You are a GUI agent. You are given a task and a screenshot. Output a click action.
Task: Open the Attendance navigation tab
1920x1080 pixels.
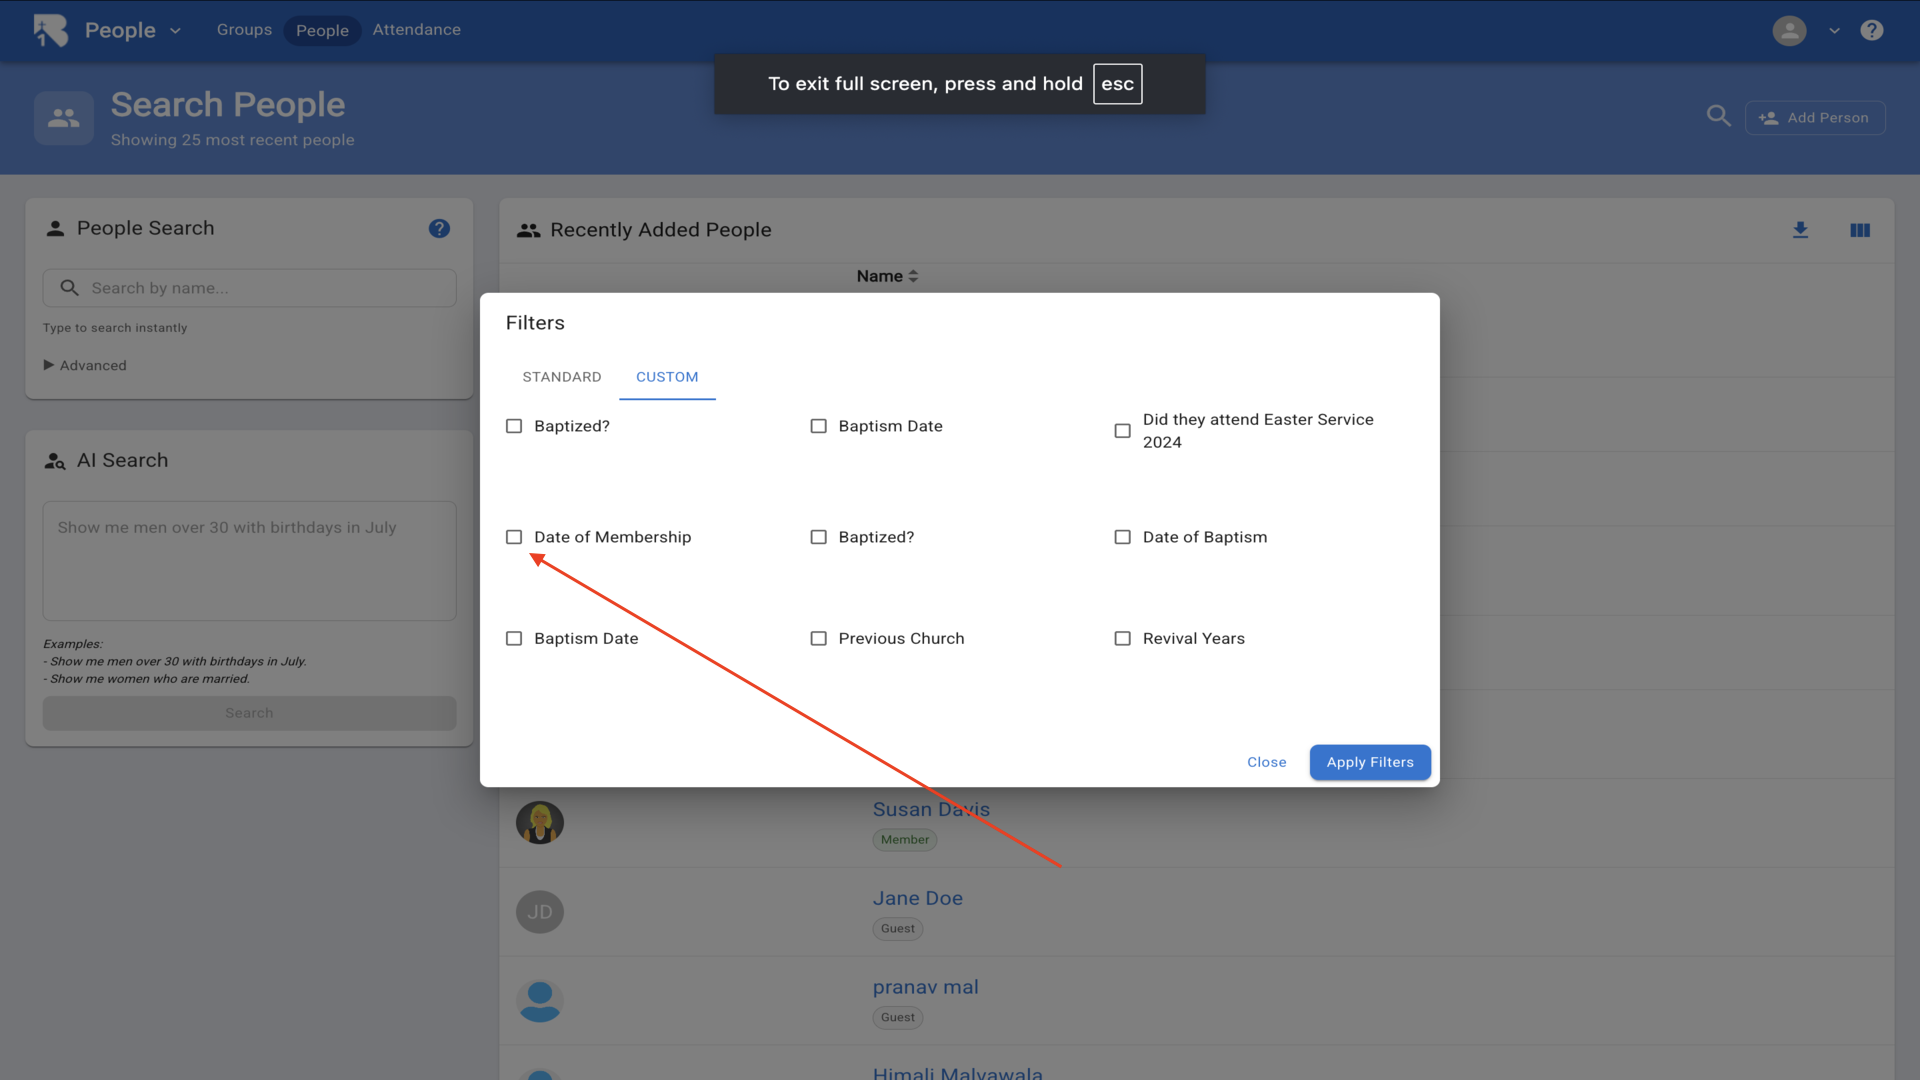click(x=417, y=30)
